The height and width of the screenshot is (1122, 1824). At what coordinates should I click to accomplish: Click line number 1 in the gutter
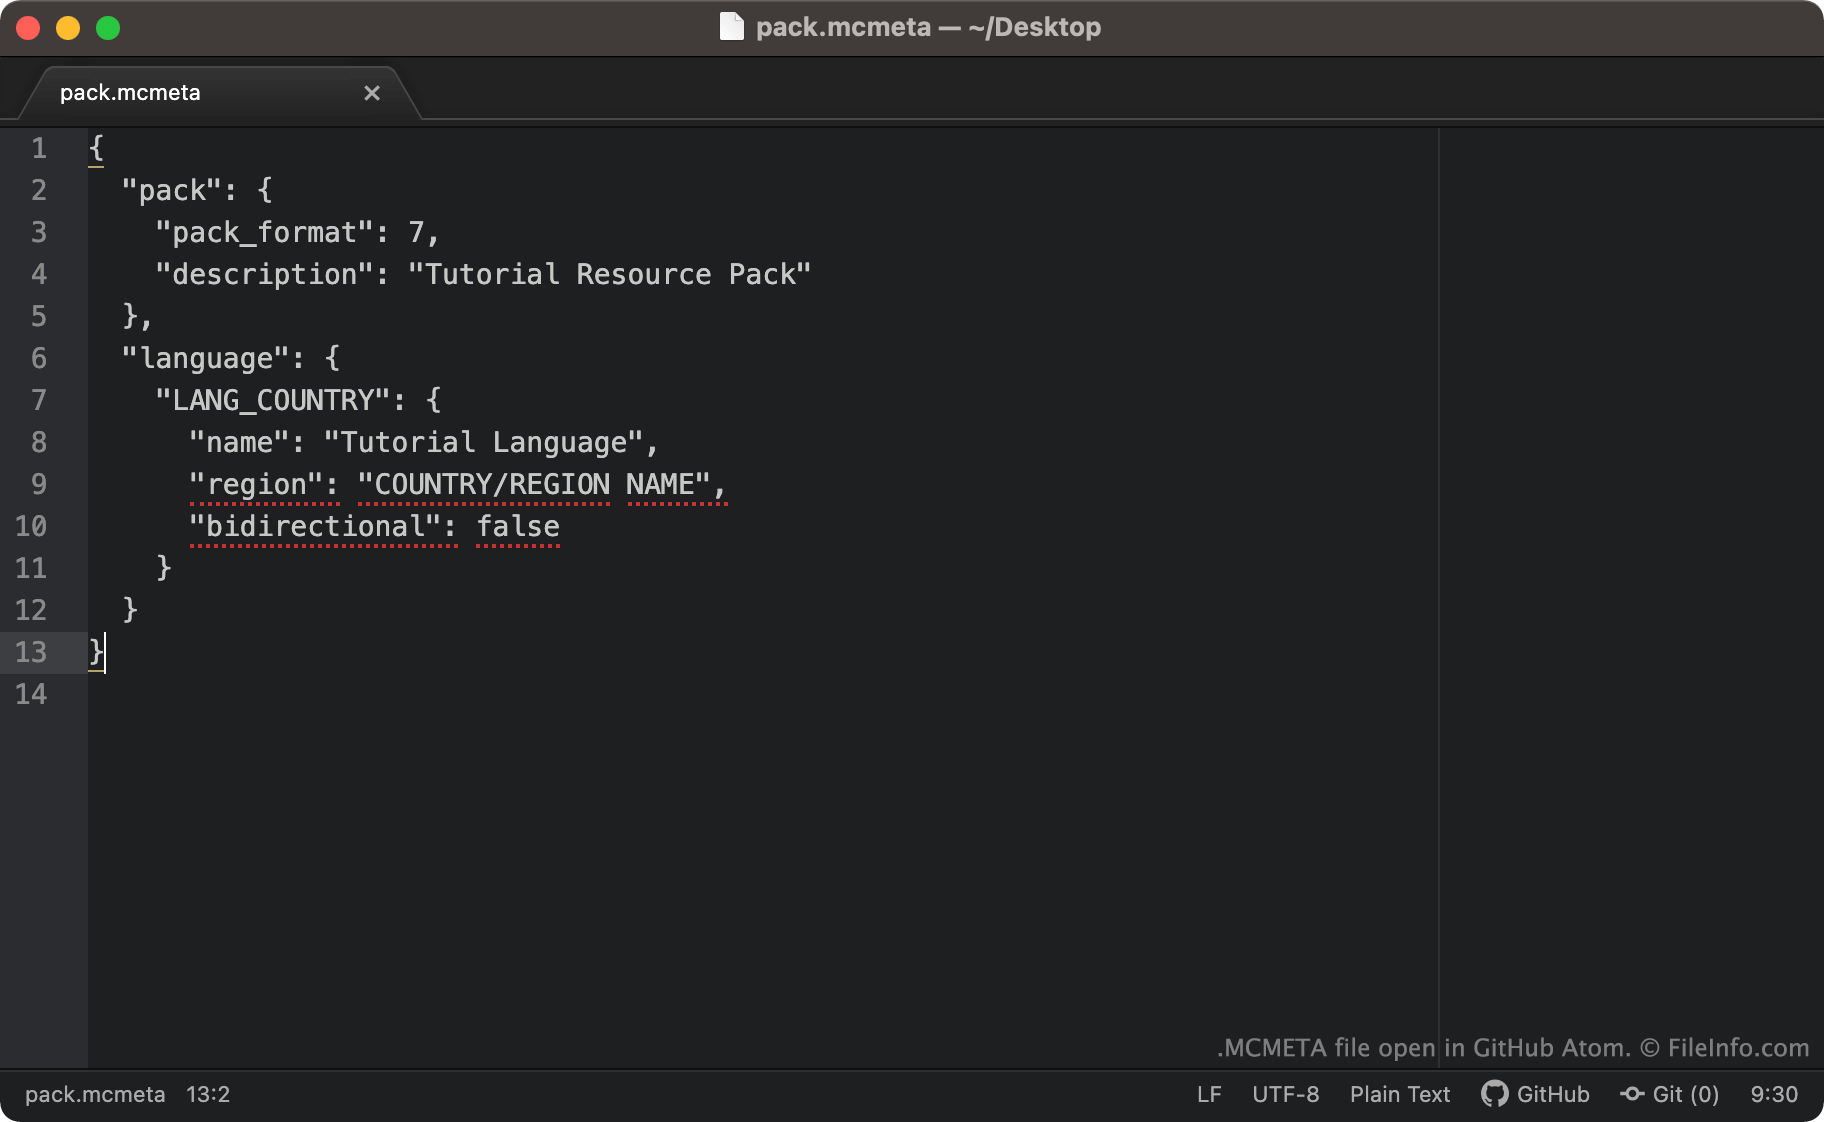tap(39, 148)
